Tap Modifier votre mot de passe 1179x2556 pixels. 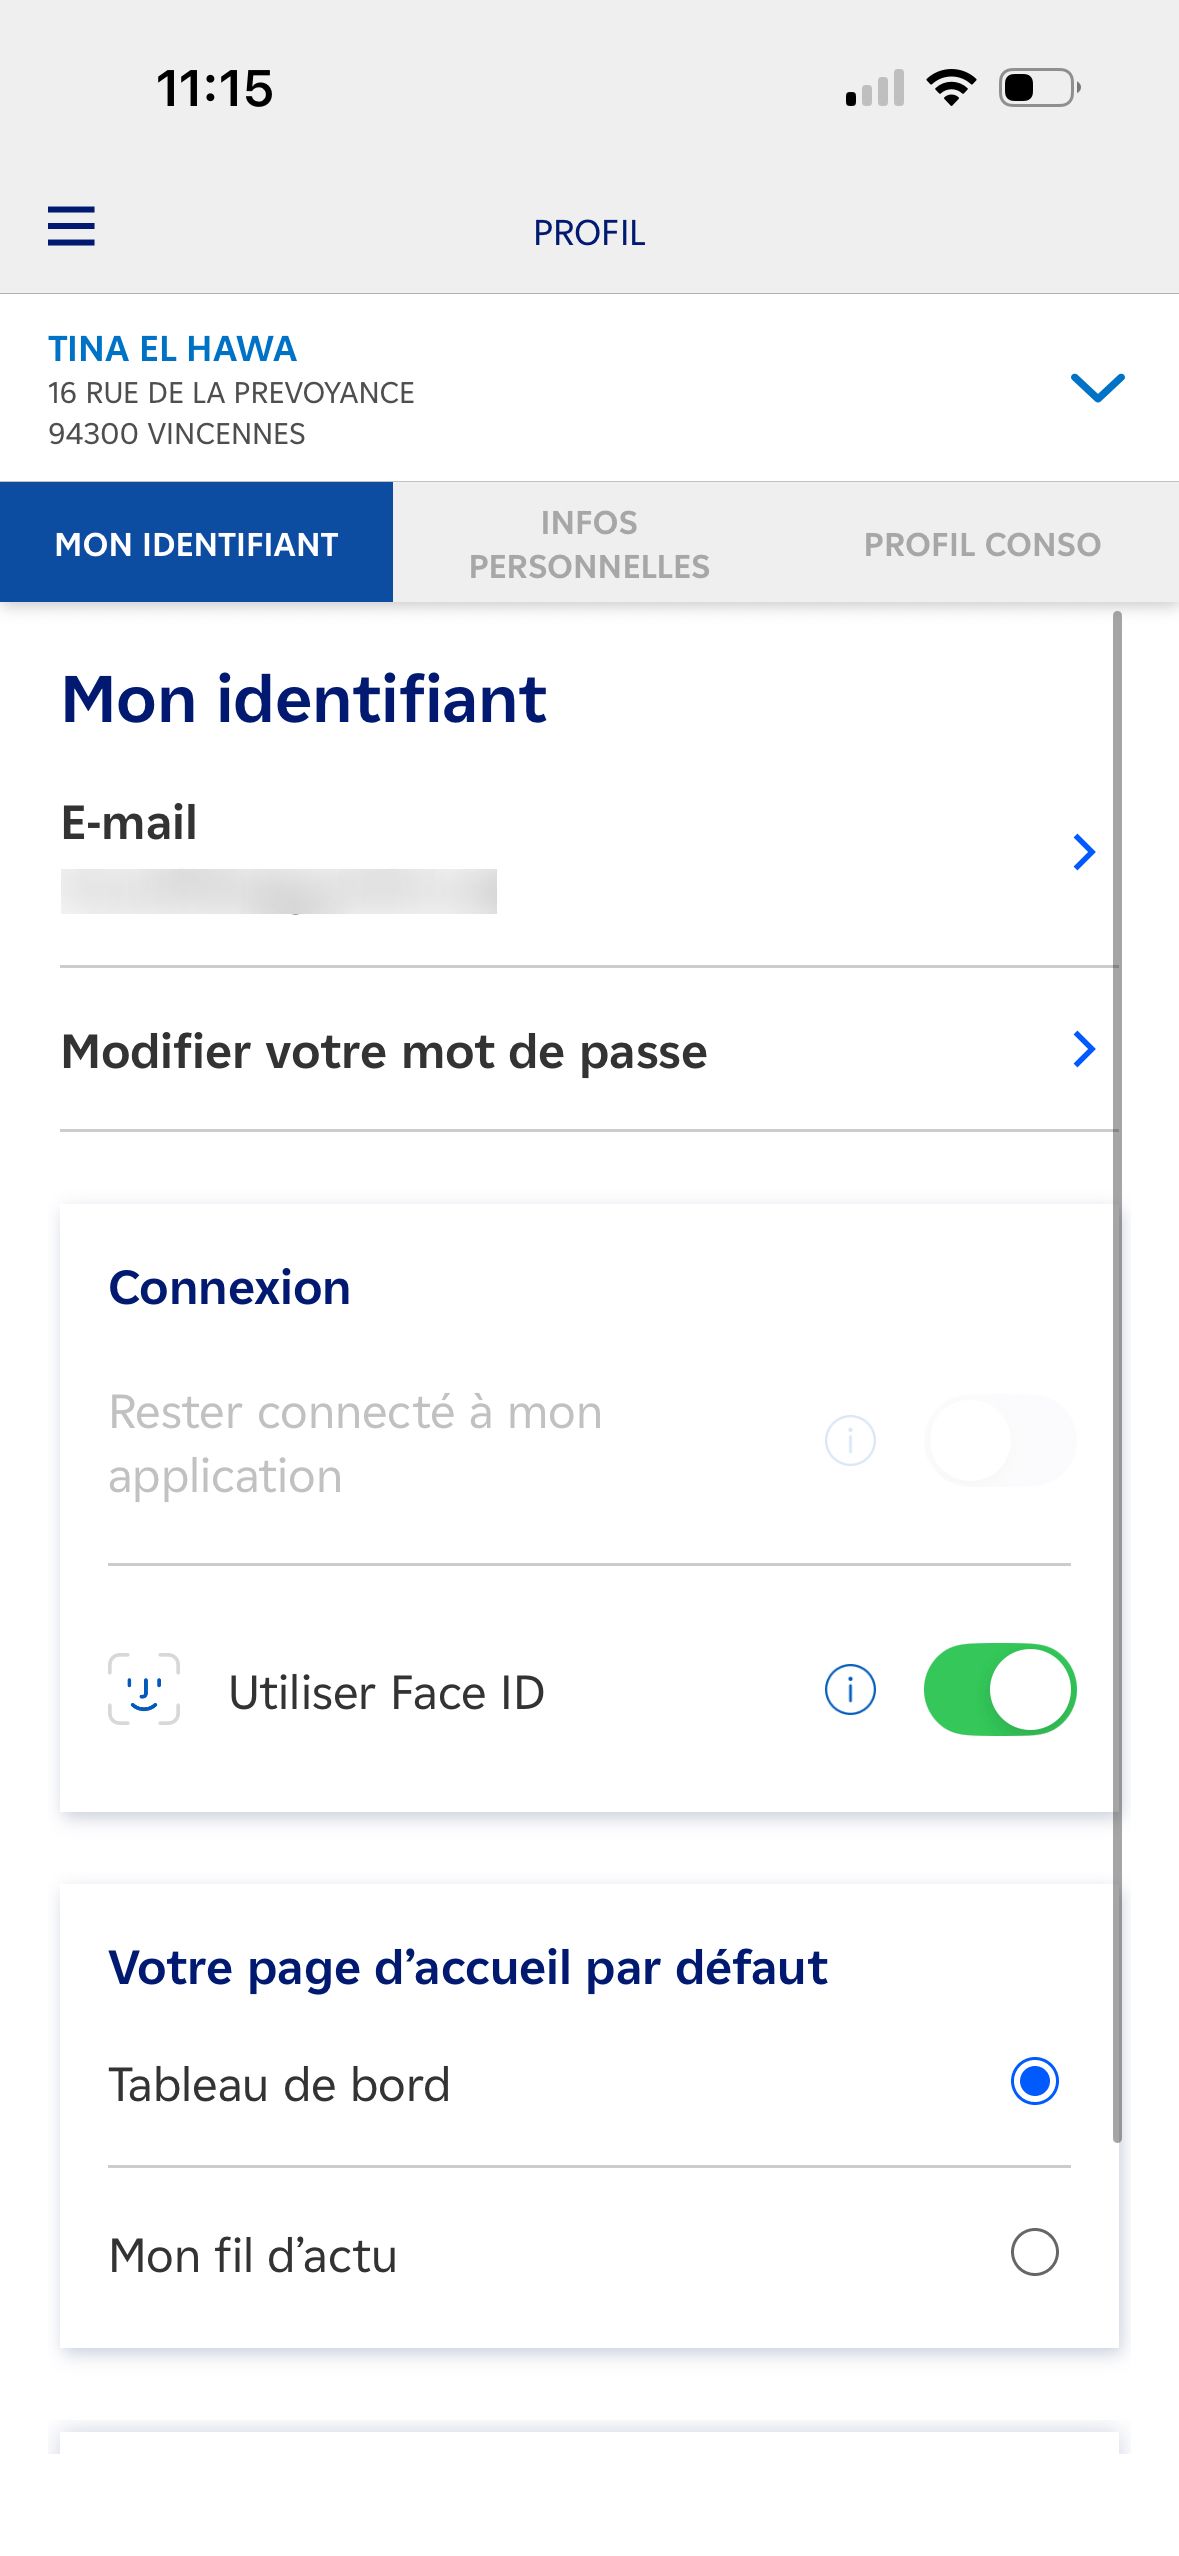click(384, 1051)
